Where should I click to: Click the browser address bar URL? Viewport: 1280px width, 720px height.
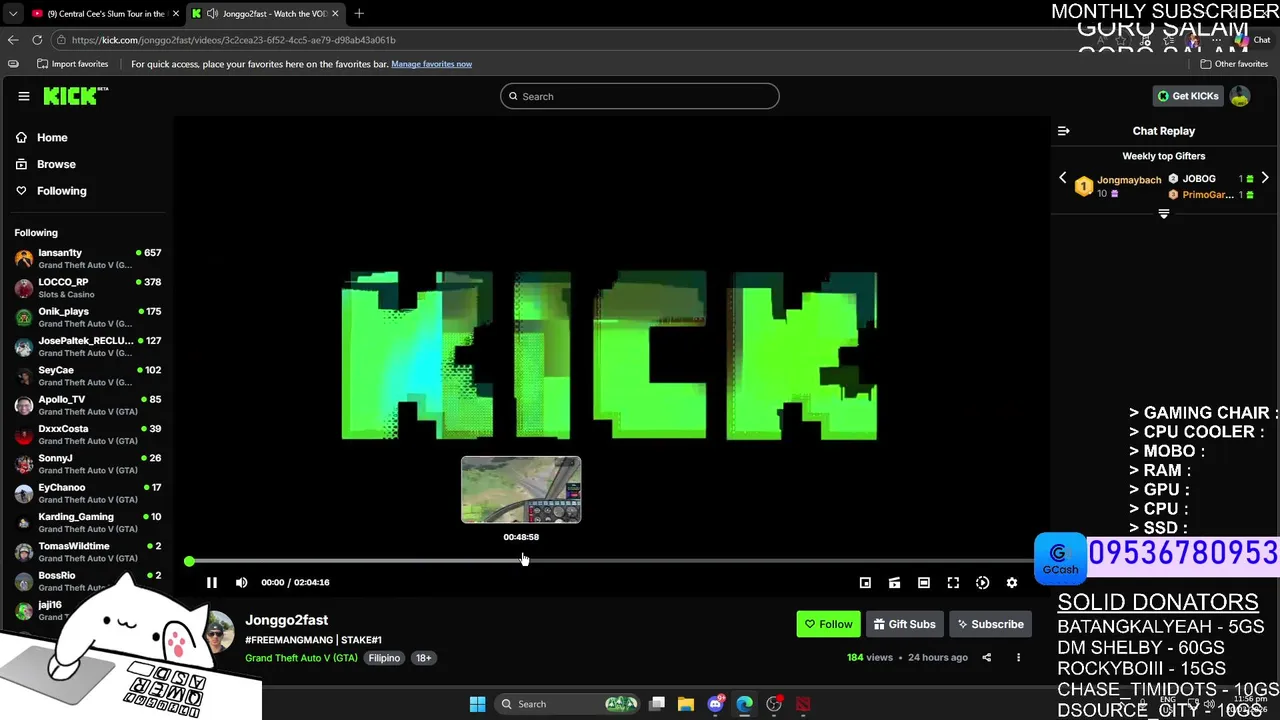(234, 40)
